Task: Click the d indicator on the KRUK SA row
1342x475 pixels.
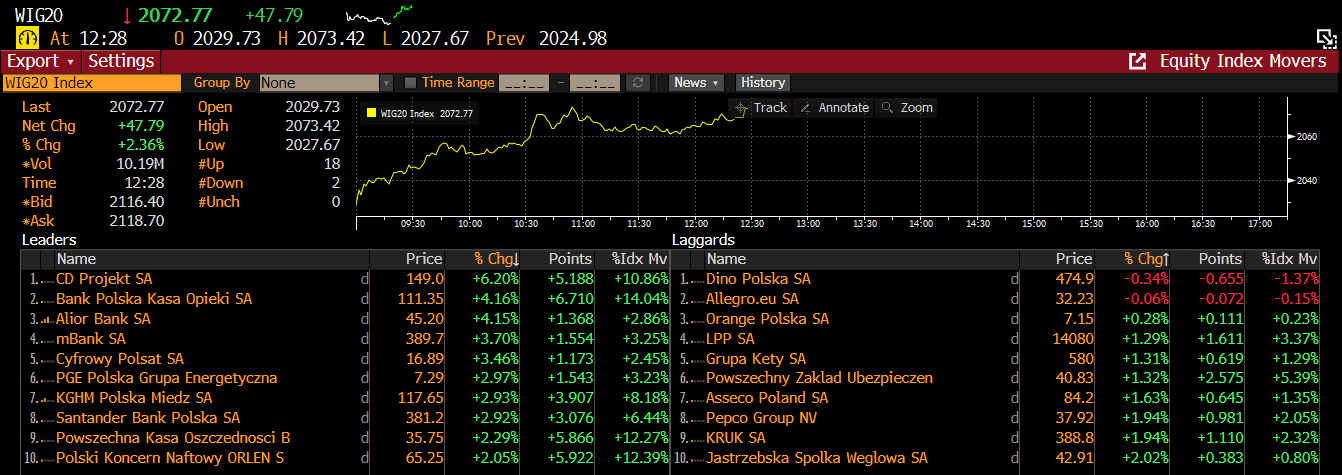Action: click(1014, 438)
